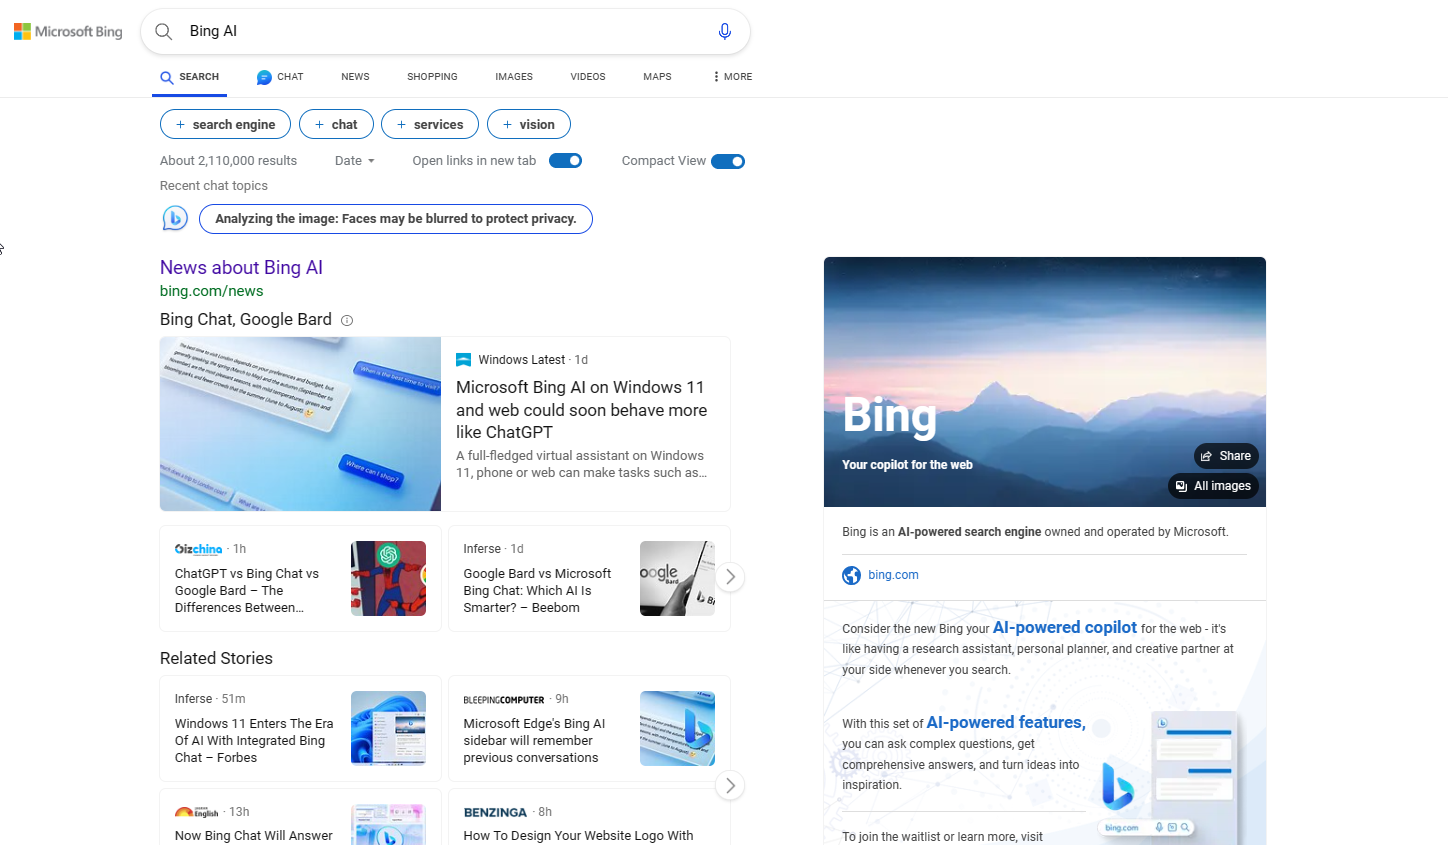Disable the Open links in new tab toggle

pos(565,159)
